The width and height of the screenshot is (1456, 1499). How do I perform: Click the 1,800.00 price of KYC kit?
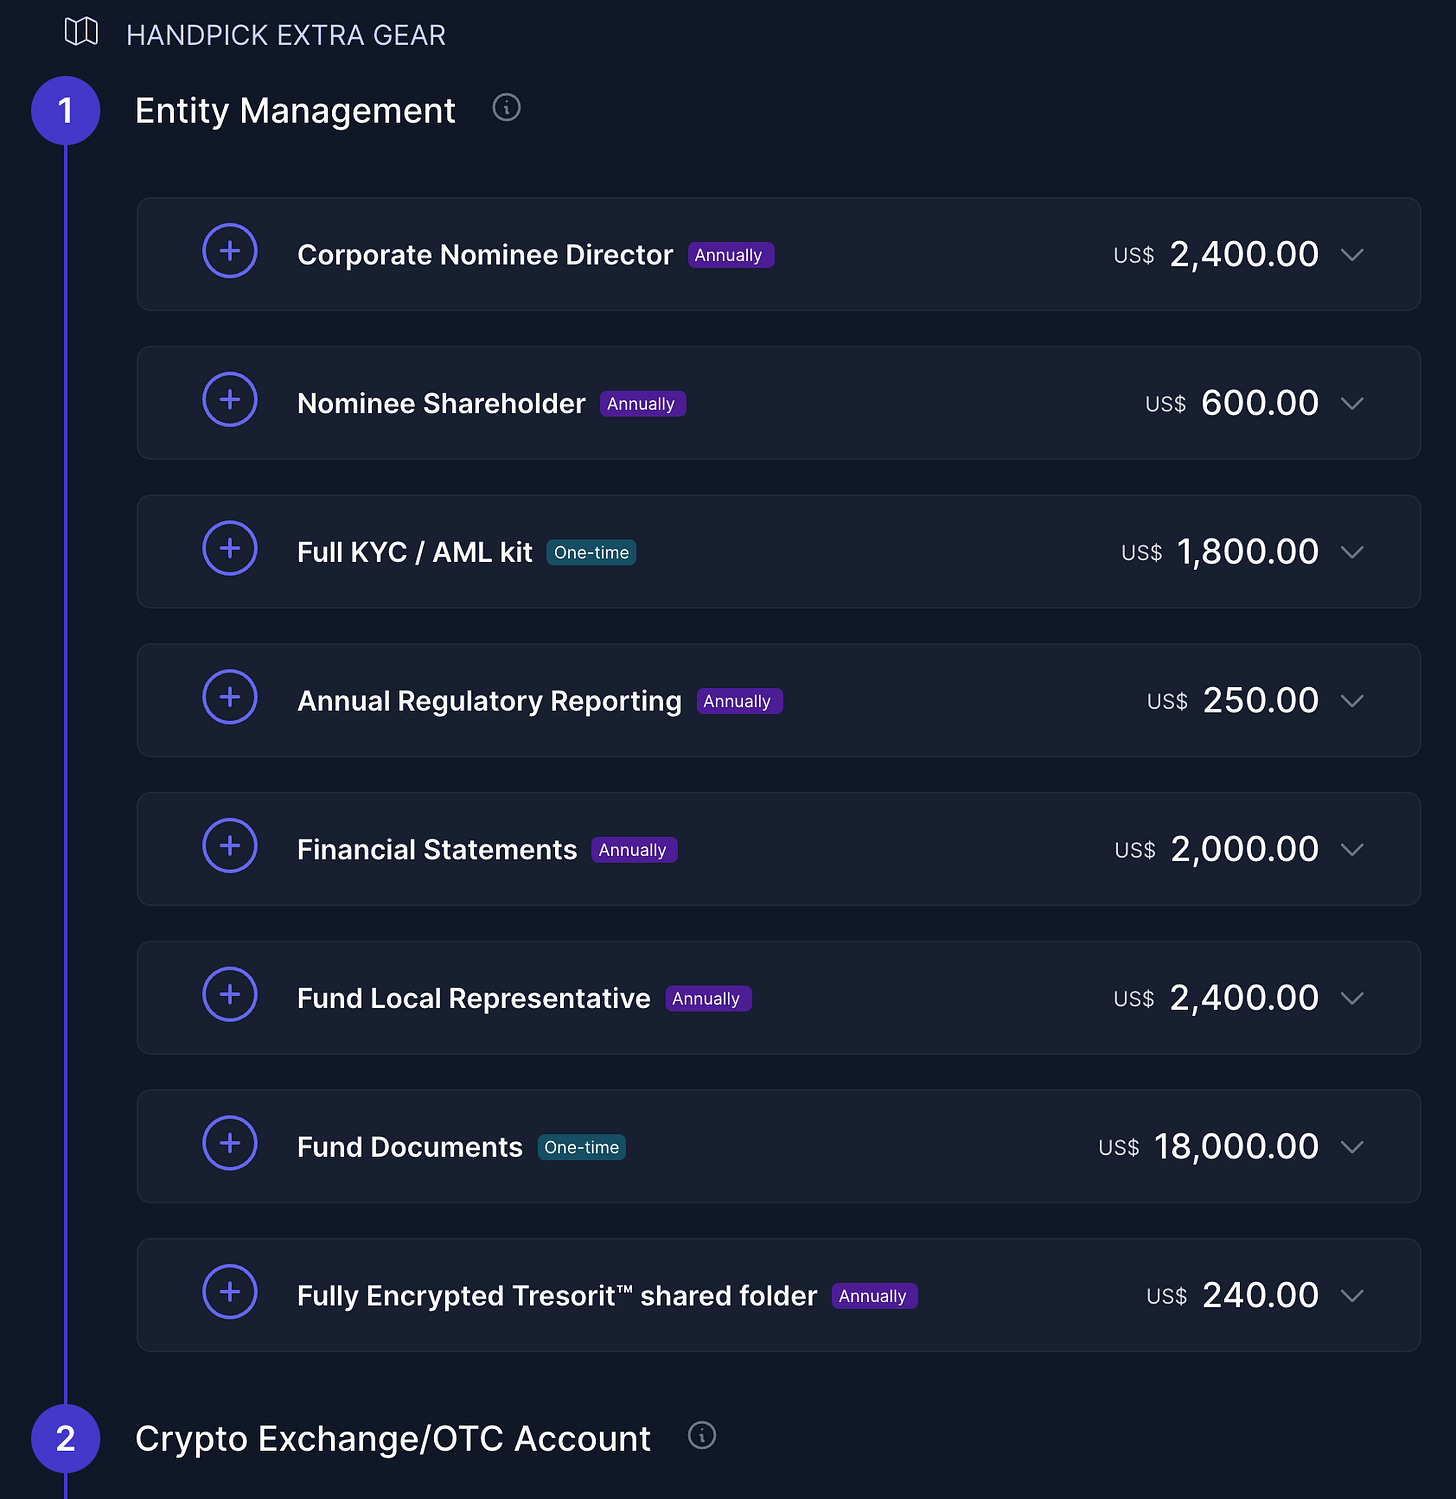pos(1248,552)
